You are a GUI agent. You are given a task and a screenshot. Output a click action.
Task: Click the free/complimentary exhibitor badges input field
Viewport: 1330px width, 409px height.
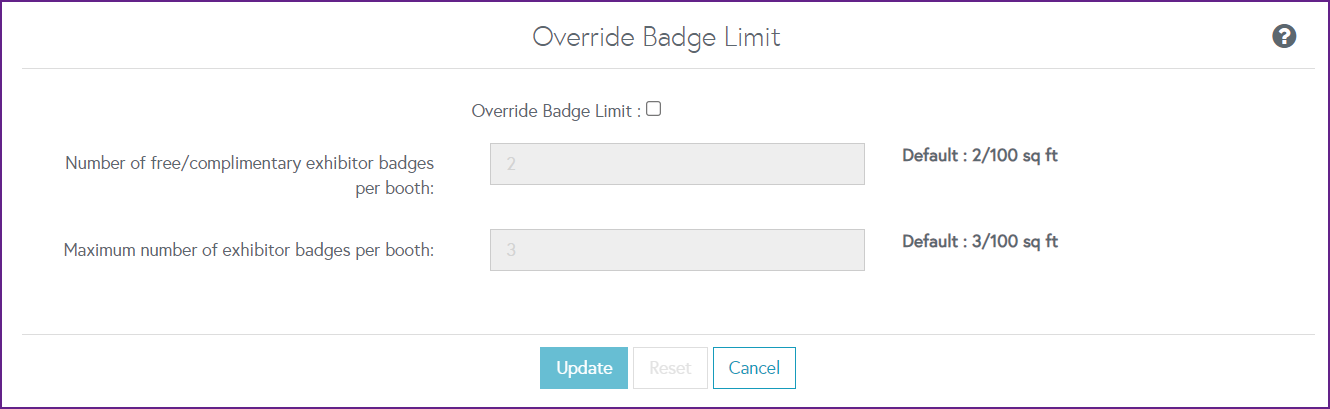(677, 164)
